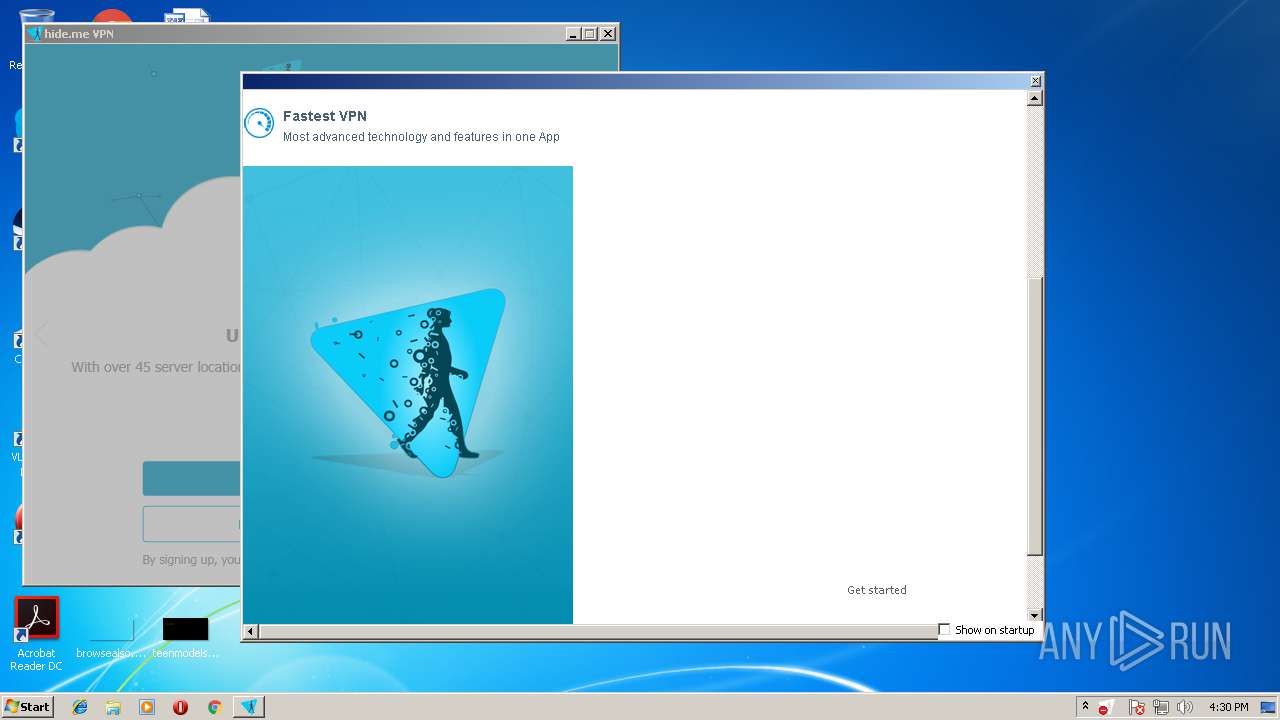Select the browsealso desktop file
Viewport: 1280px width, 720px height.
coord(111,638)
